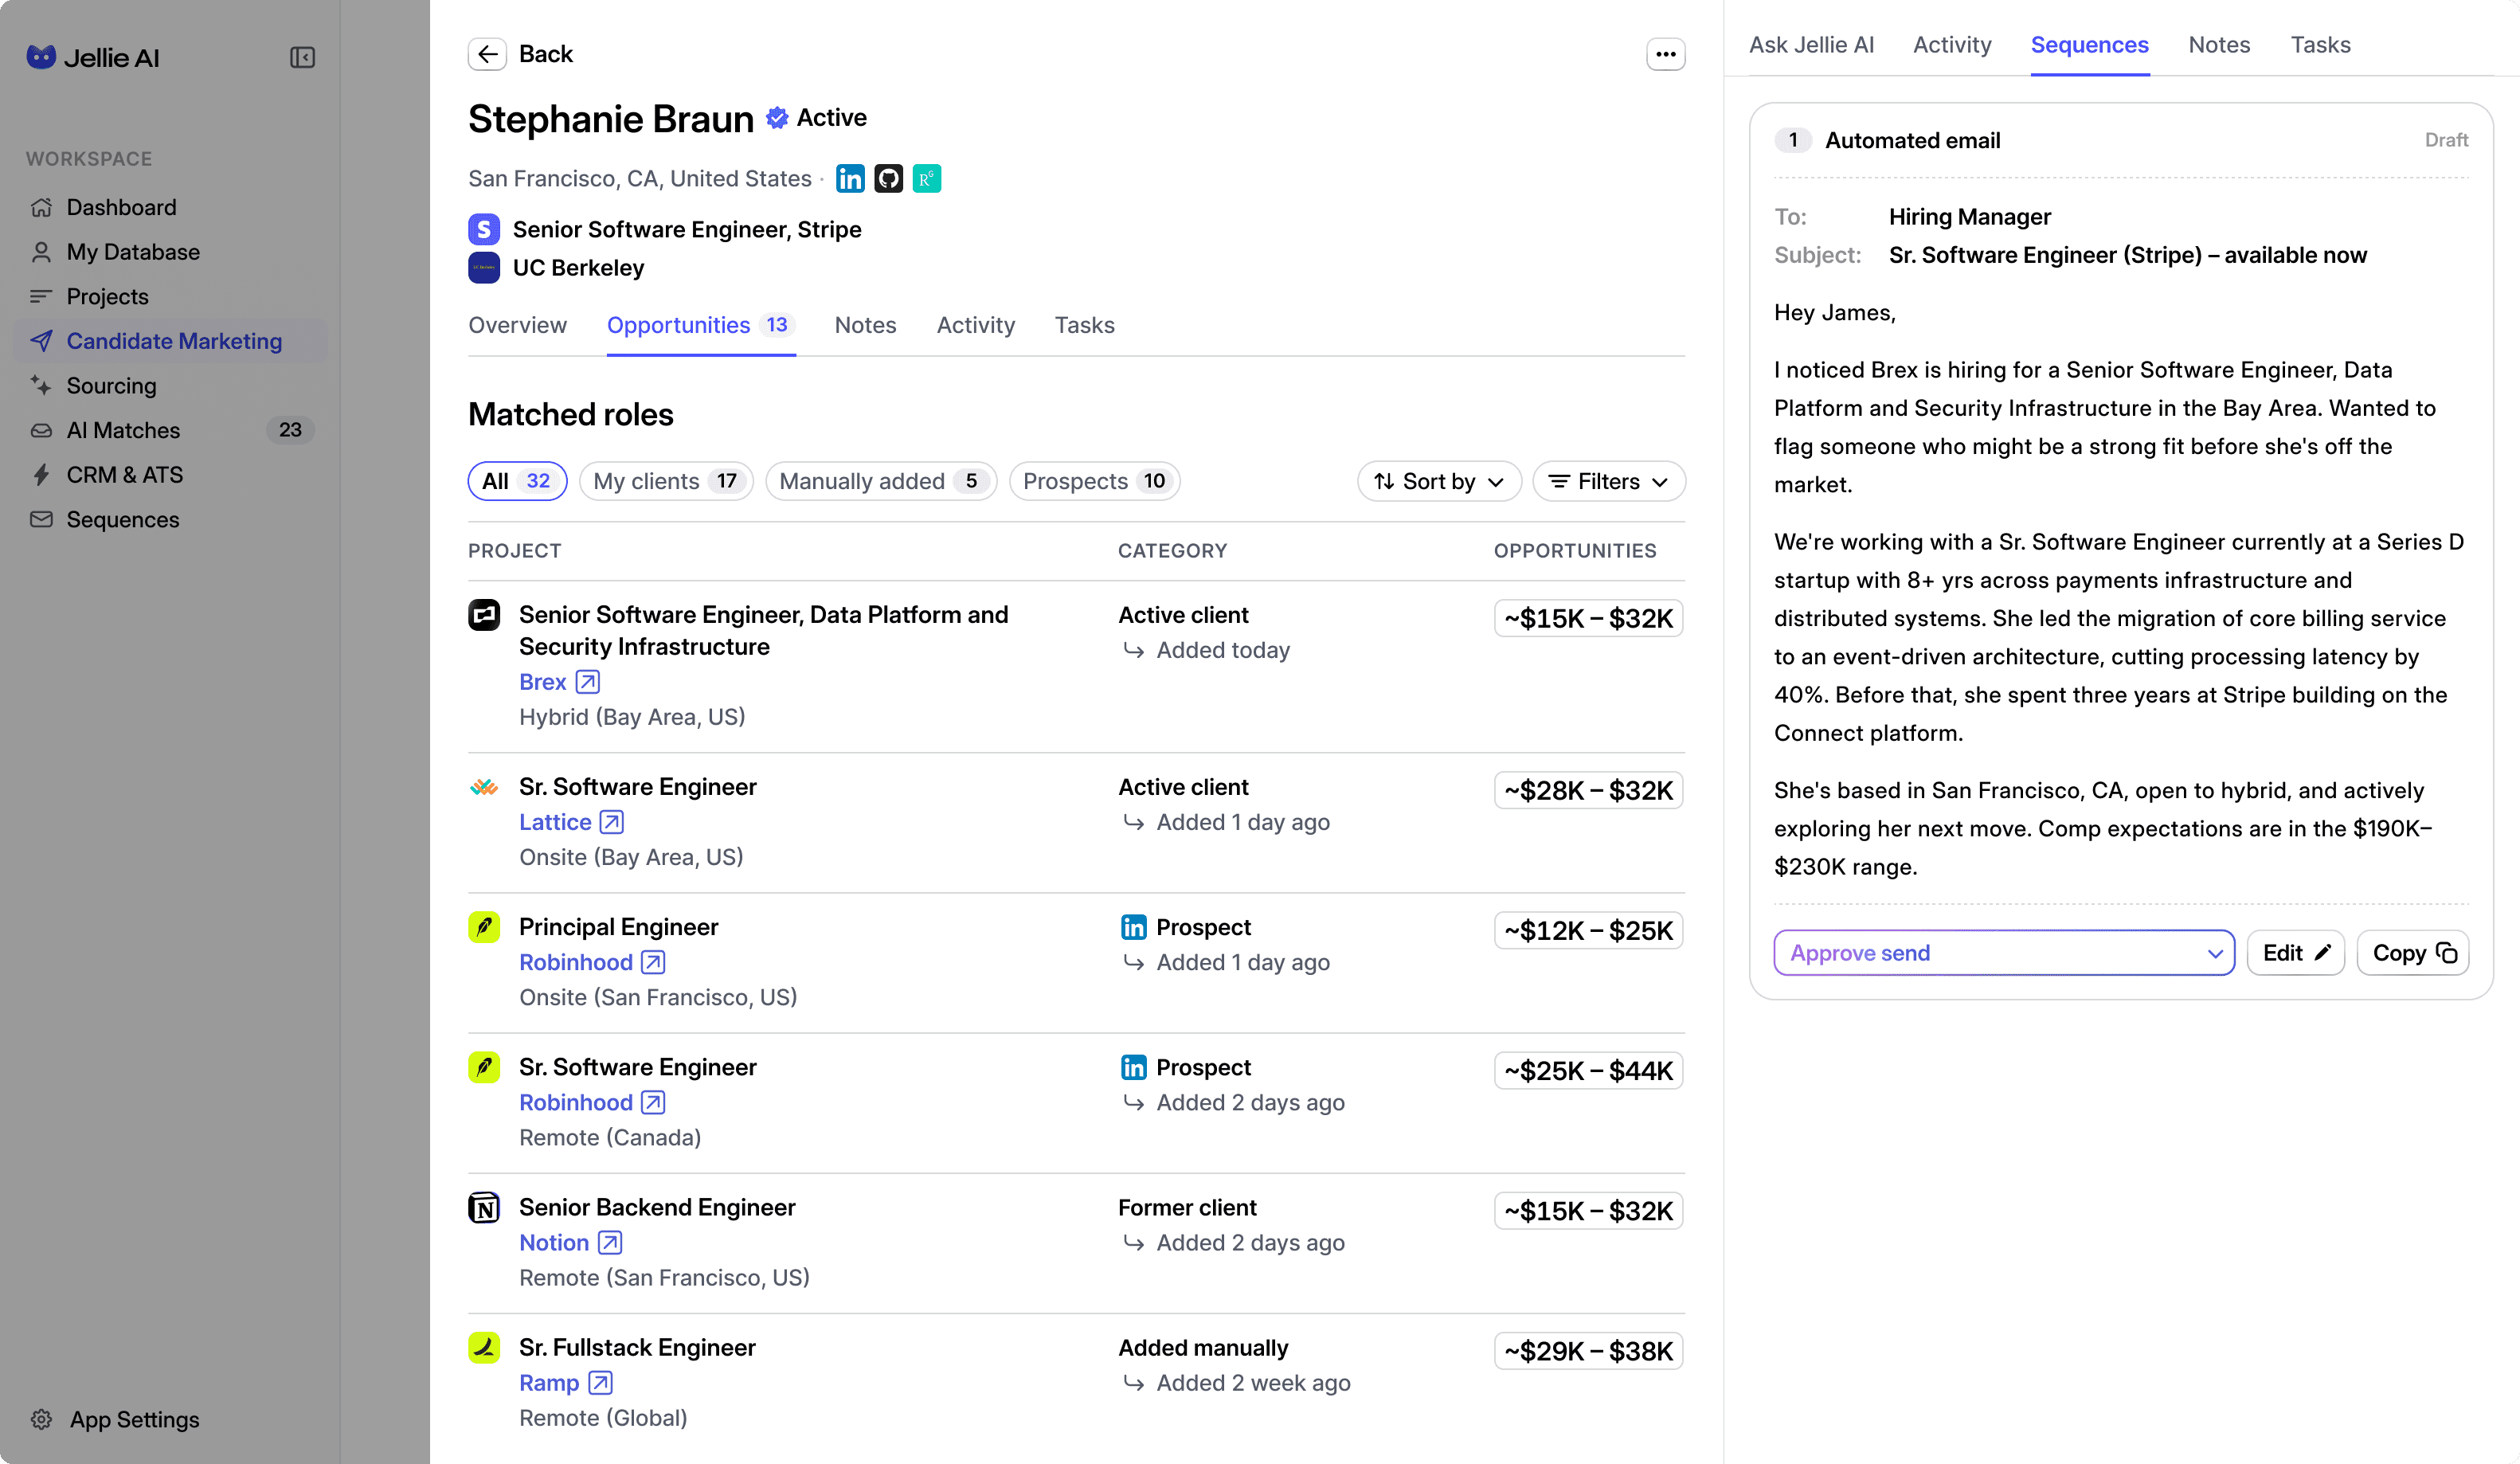2520x1464 pixels.
Task: Click the Copy email icon button
Action: [2412, 953]
